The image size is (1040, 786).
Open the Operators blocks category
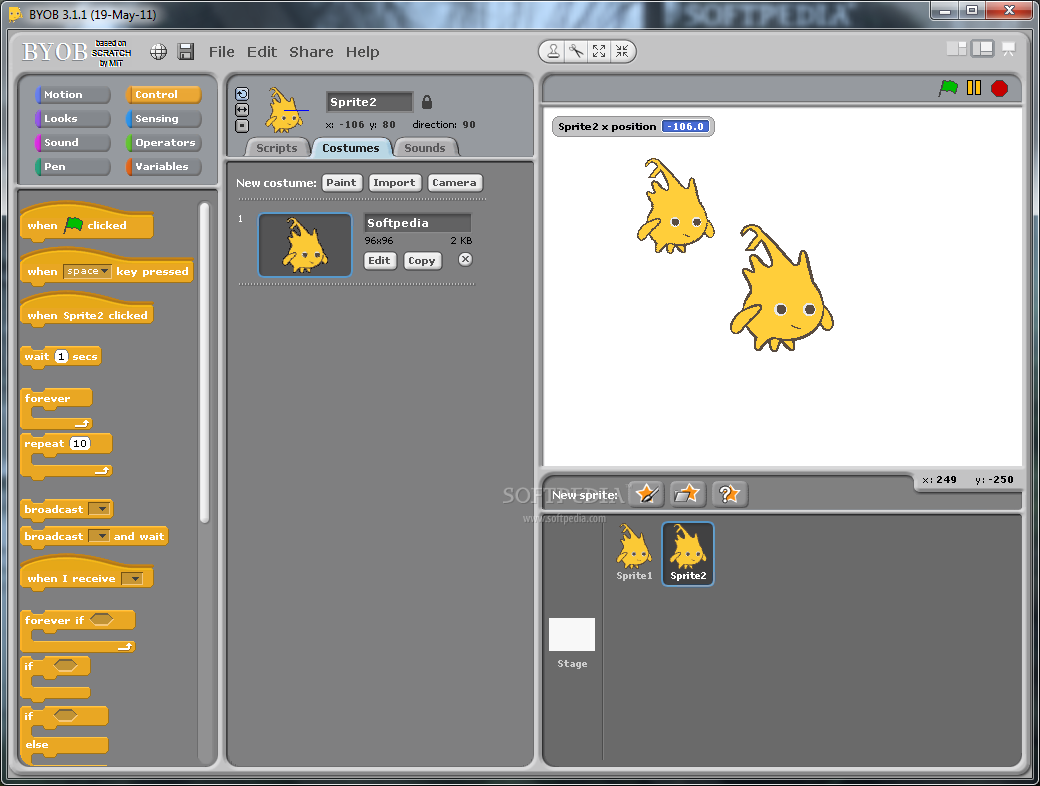tap(163, 143)
